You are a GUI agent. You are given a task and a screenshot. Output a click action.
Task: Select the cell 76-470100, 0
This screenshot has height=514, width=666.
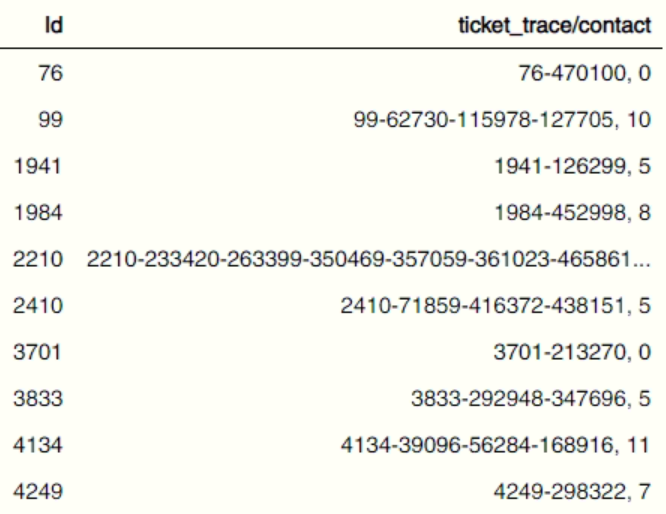585,73
